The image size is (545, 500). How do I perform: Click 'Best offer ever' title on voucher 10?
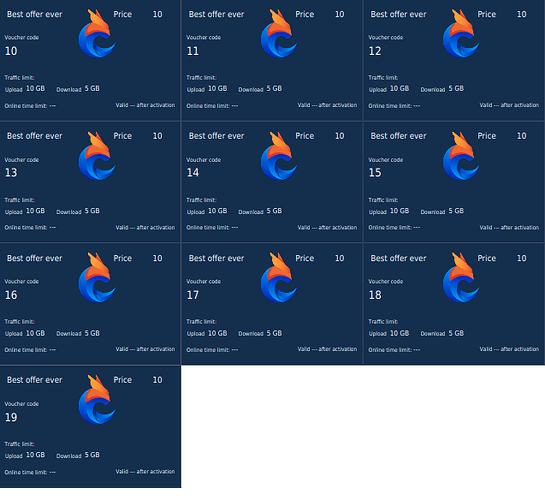point(35,14)
